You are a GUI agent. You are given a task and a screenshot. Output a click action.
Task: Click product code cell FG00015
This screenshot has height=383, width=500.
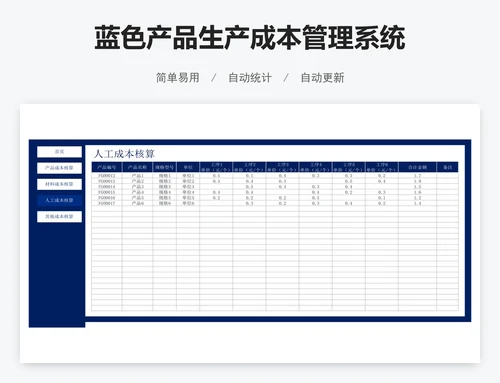[x=107, y=192]
